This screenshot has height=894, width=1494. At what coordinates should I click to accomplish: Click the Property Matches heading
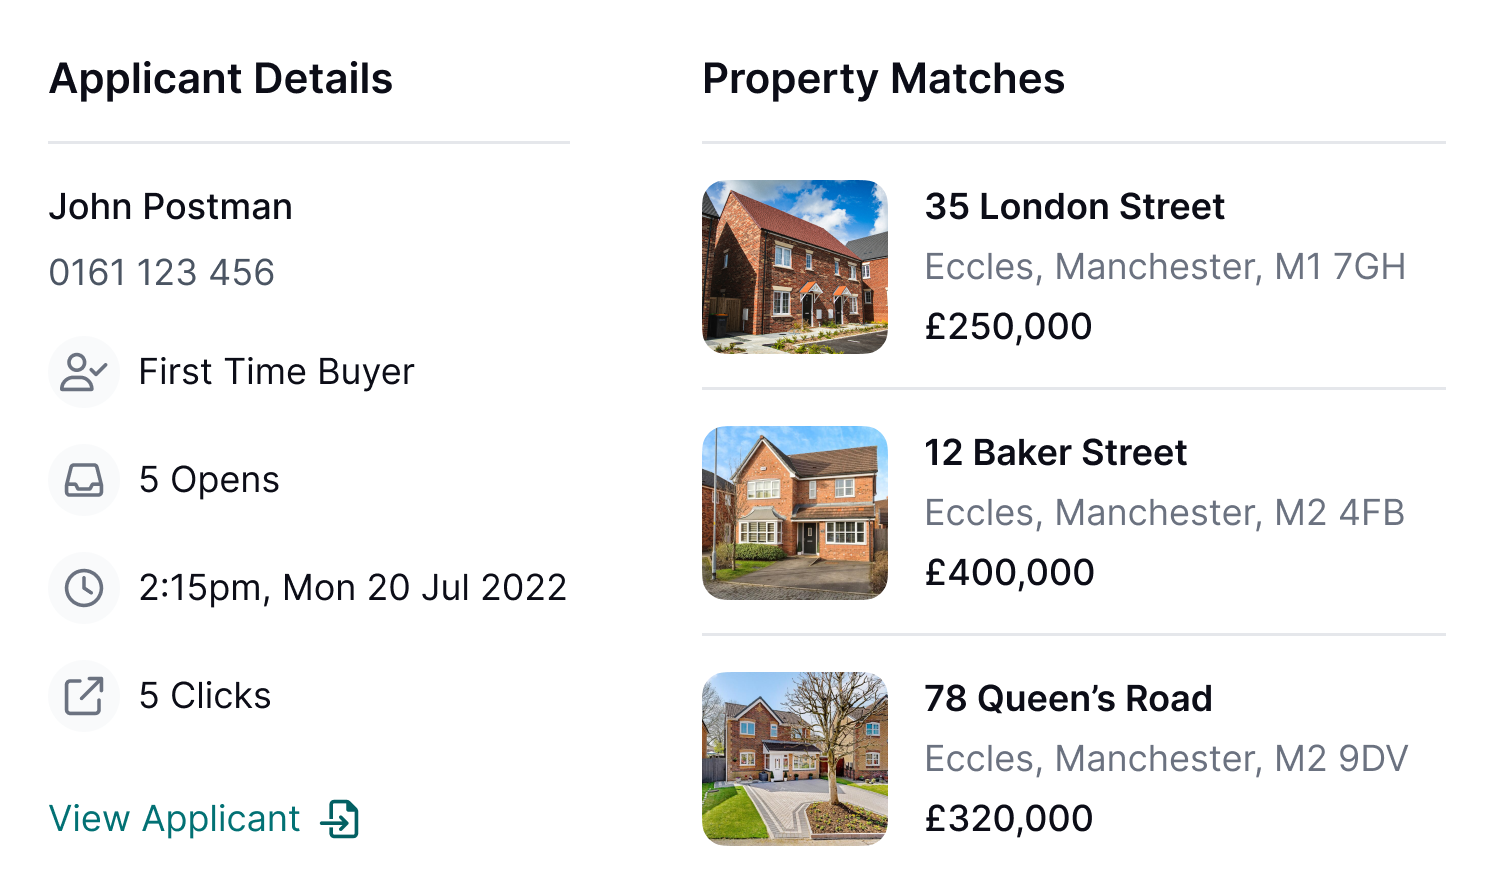[x=884, y=79]
